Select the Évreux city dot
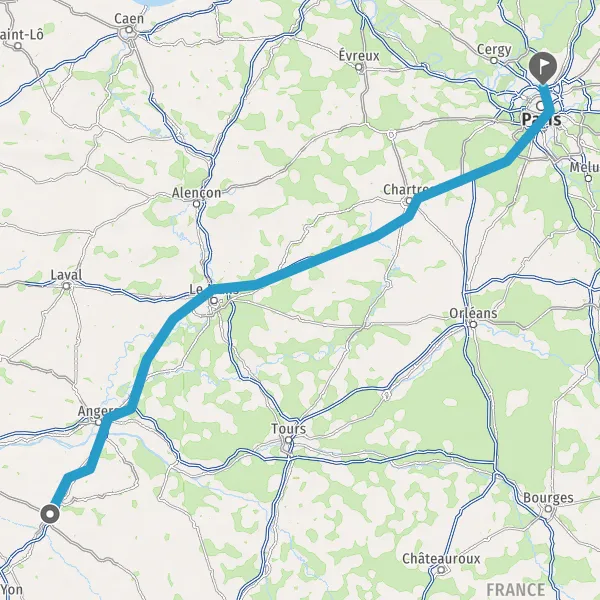This screenshot has height=600, width=600. [359, 67]
